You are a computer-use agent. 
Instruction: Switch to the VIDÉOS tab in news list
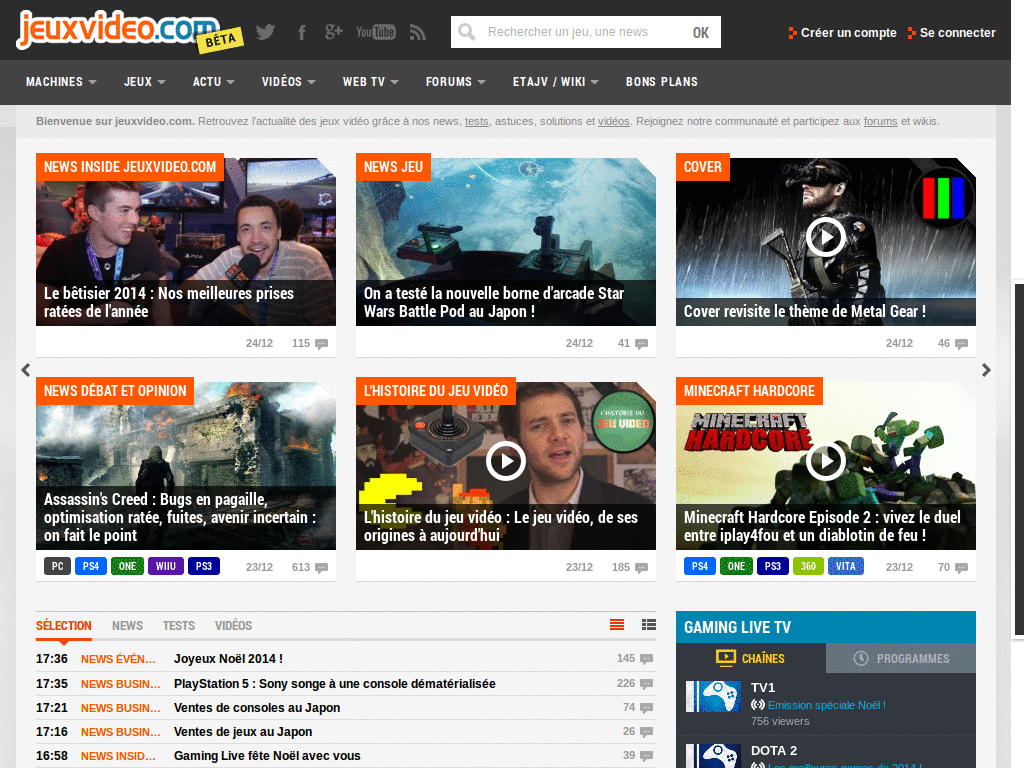point(233,626)
